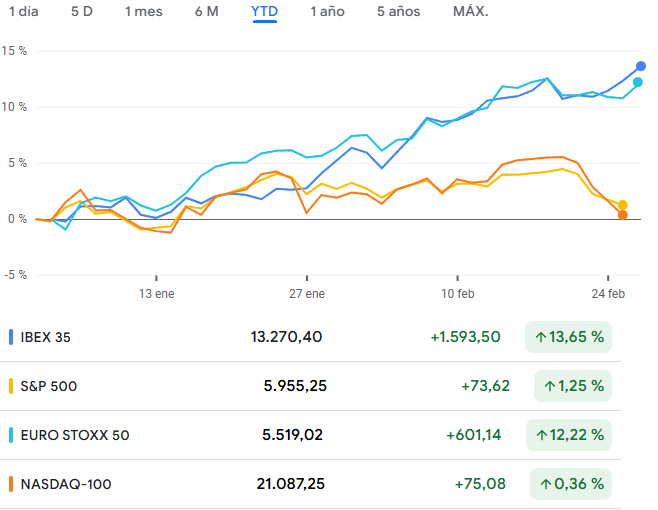The height and width of the screenshot is (510, 658).
Task: Click the NASDAQ-100 orange color marker
Action: tap(11, 484)
